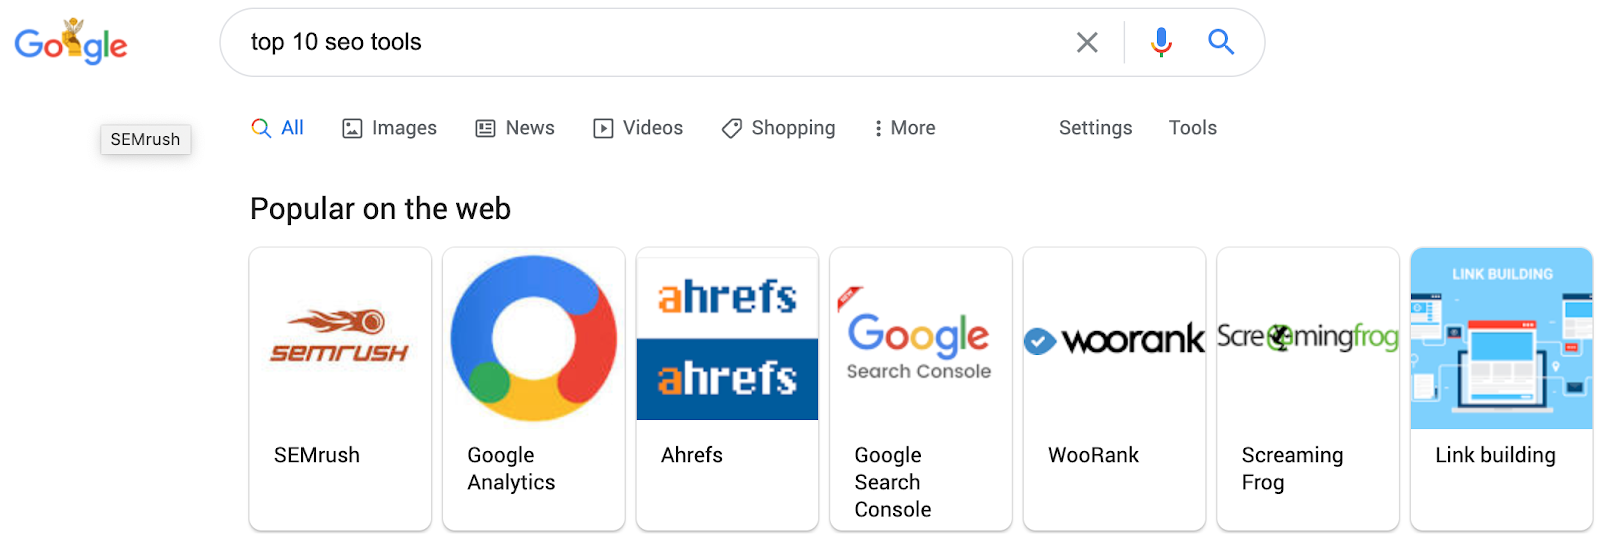Open the News tab
This screenshot has height=547, width=1600.
point(515,128)
